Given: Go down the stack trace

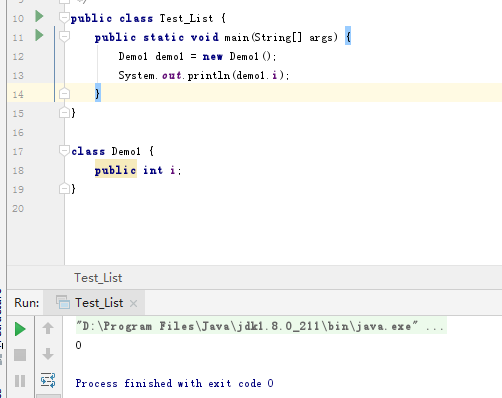Looking at the screenshot, I should 48,354.
